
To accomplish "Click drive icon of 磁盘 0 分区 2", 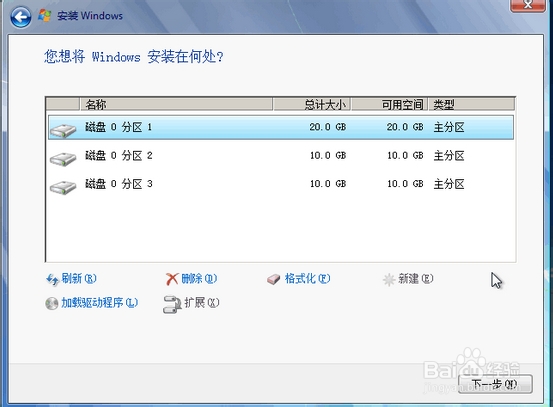I will [x=63, y=159].
